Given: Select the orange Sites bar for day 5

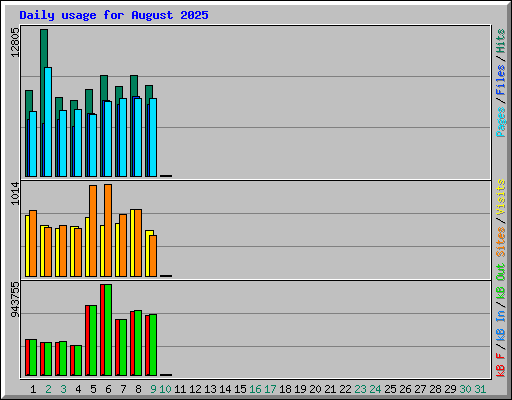Looking at the screenshot, I should pos(93,231).
